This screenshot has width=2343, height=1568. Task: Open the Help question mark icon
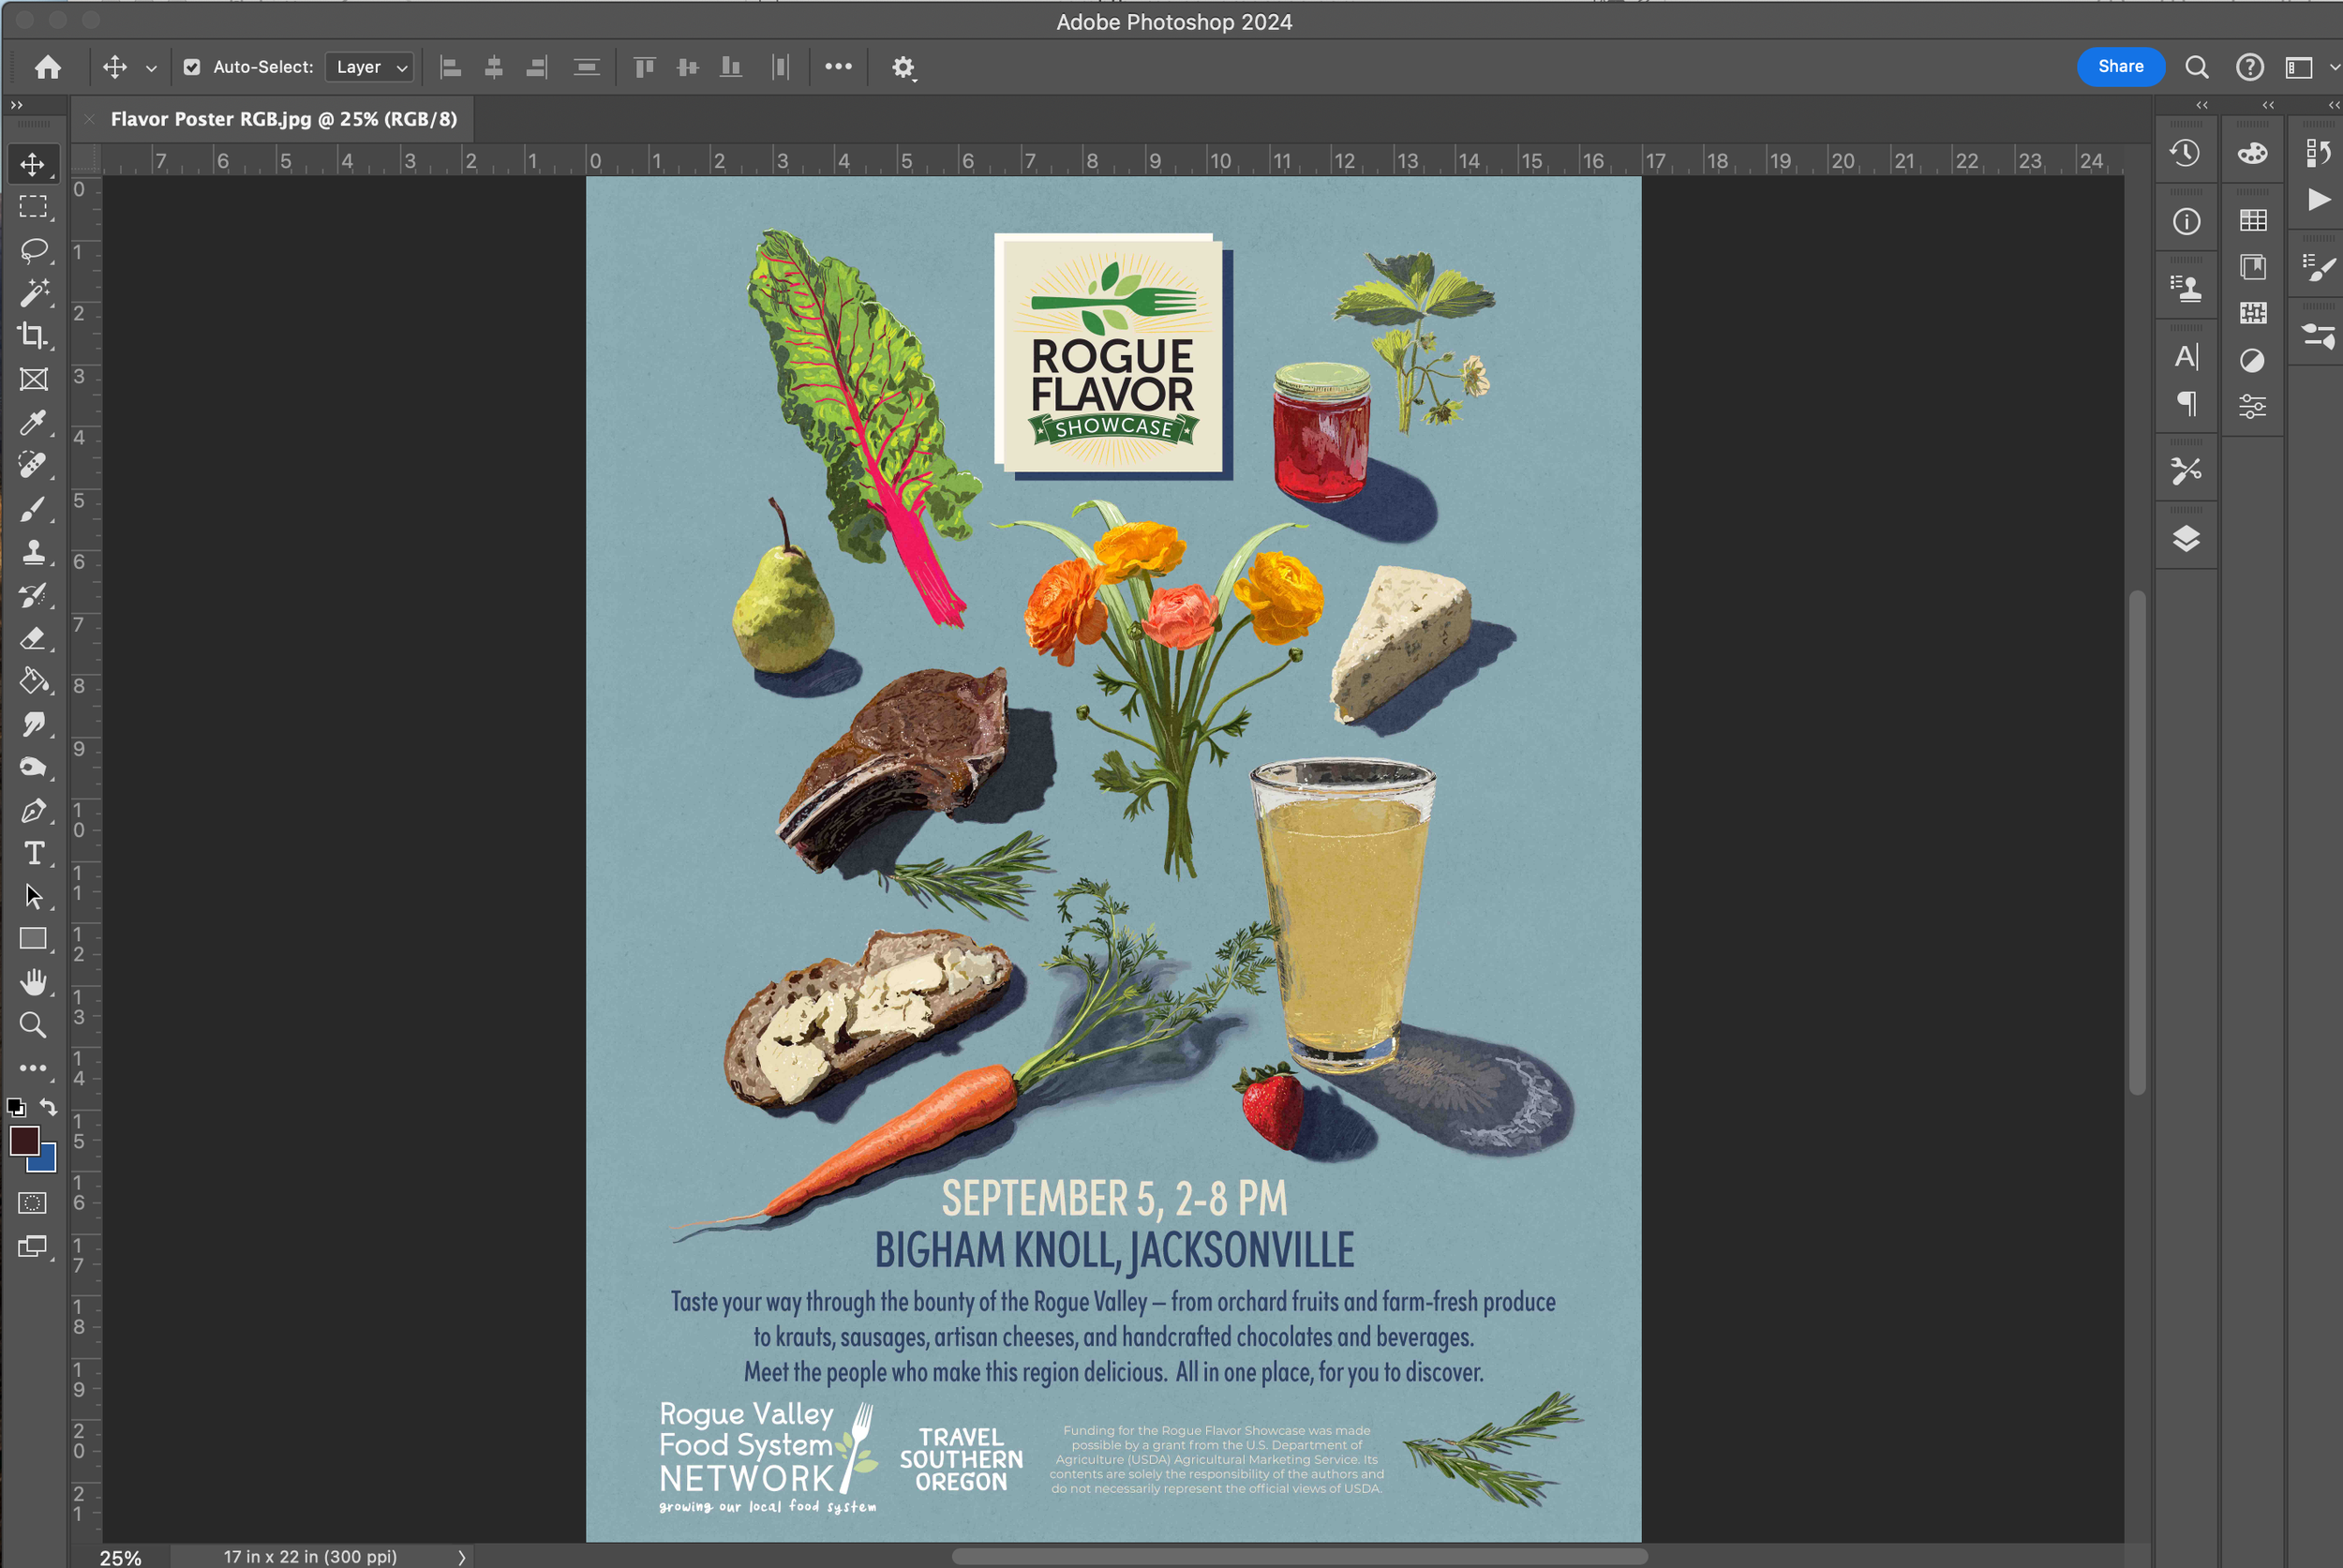coord(2249,67)
